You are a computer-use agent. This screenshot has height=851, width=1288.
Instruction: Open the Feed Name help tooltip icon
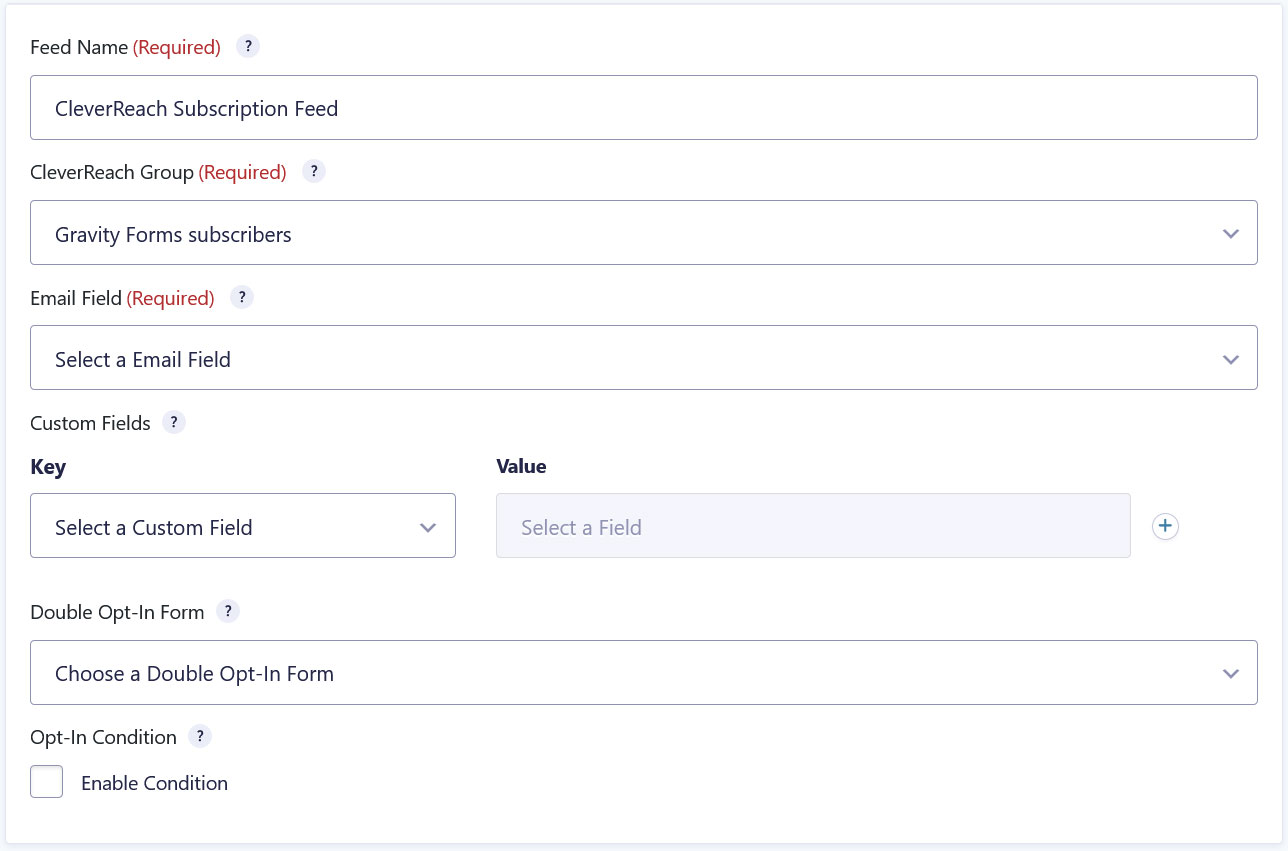pos(248,47)
